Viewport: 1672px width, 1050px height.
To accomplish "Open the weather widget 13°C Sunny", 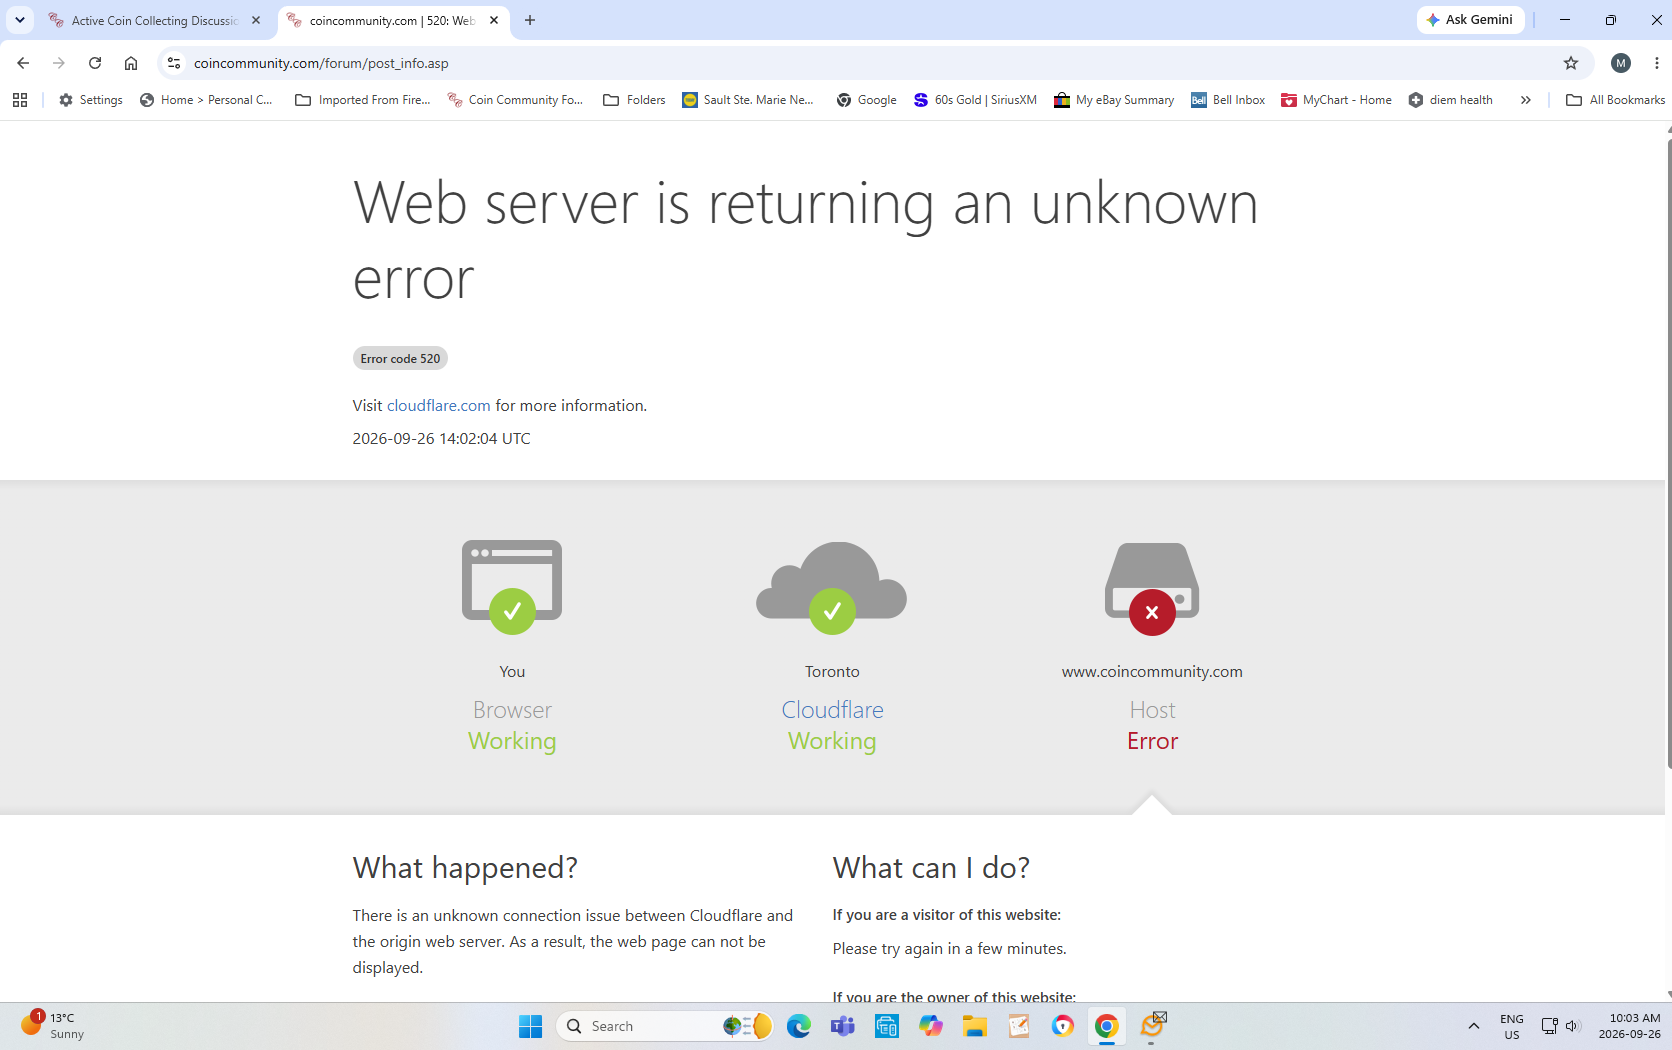I will tap(54, 1026).
